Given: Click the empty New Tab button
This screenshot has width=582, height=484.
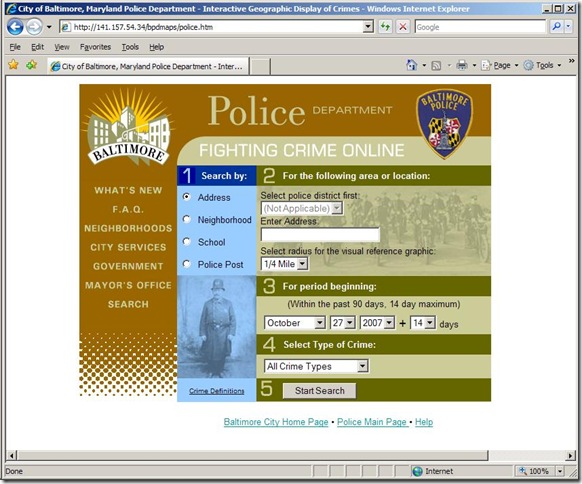Looking at the screenshot, I should click(x=260, y=67).
